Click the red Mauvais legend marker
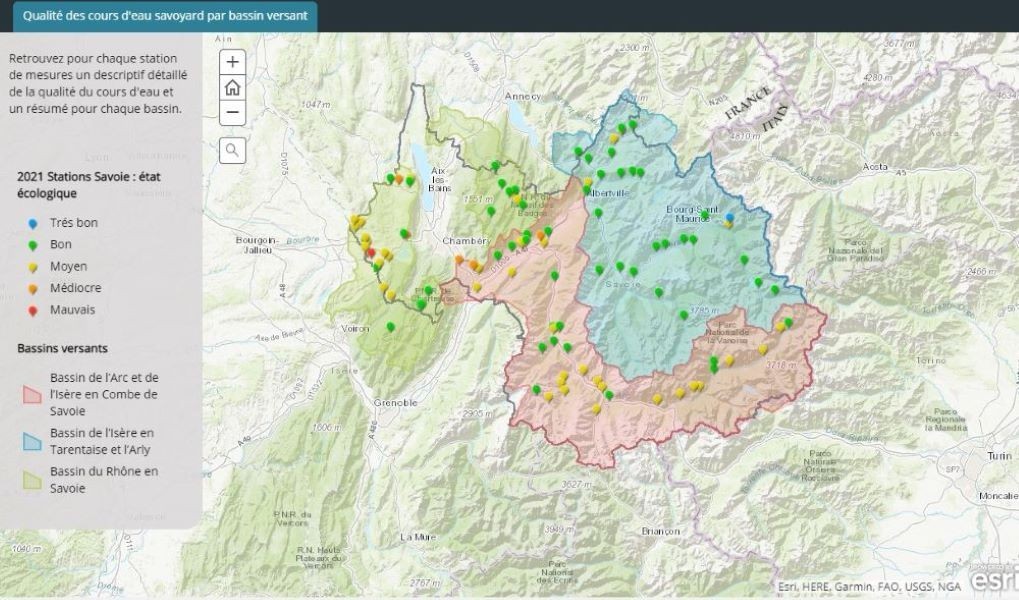The image size is (1019, 600). (x=33, y=311)
